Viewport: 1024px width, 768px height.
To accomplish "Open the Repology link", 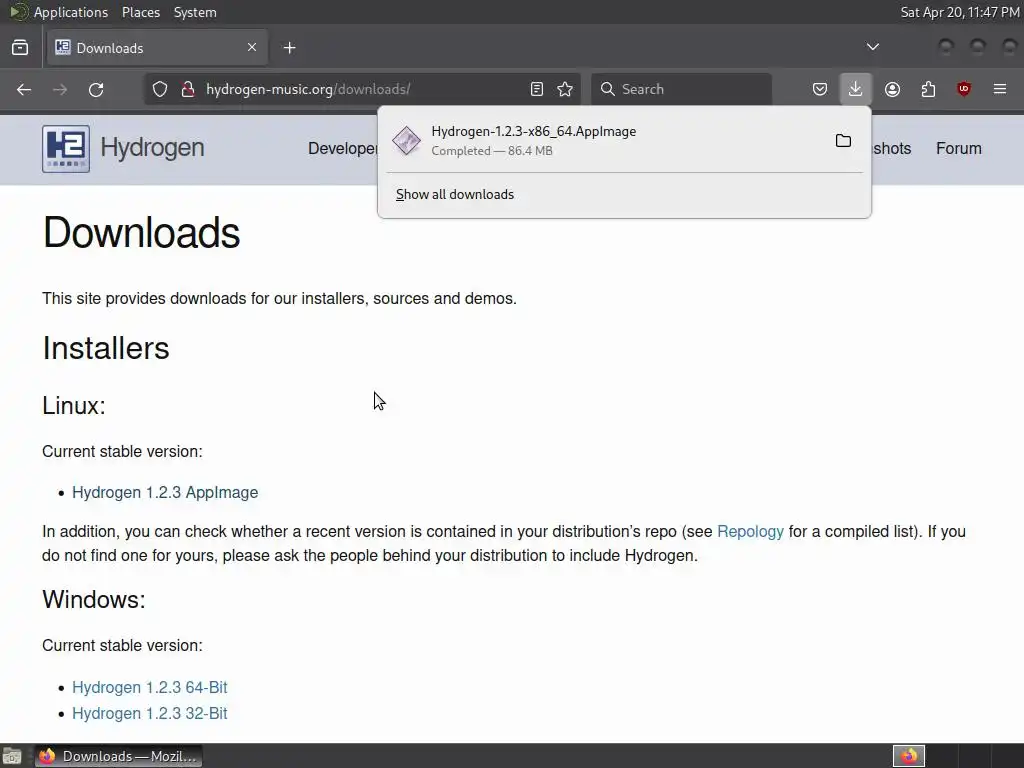I will point(750,532).
